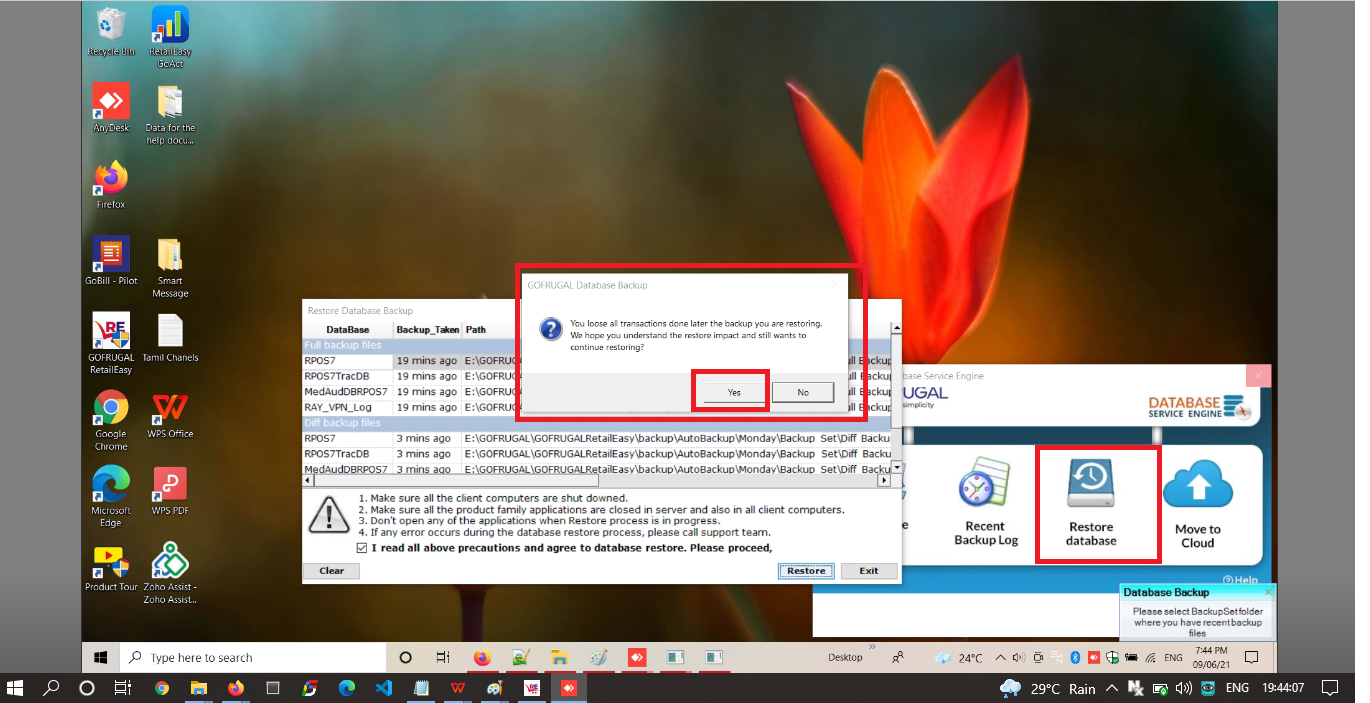
Task: Click the Edge icon on the outer taskbar
Action: [x=346, y=688]
